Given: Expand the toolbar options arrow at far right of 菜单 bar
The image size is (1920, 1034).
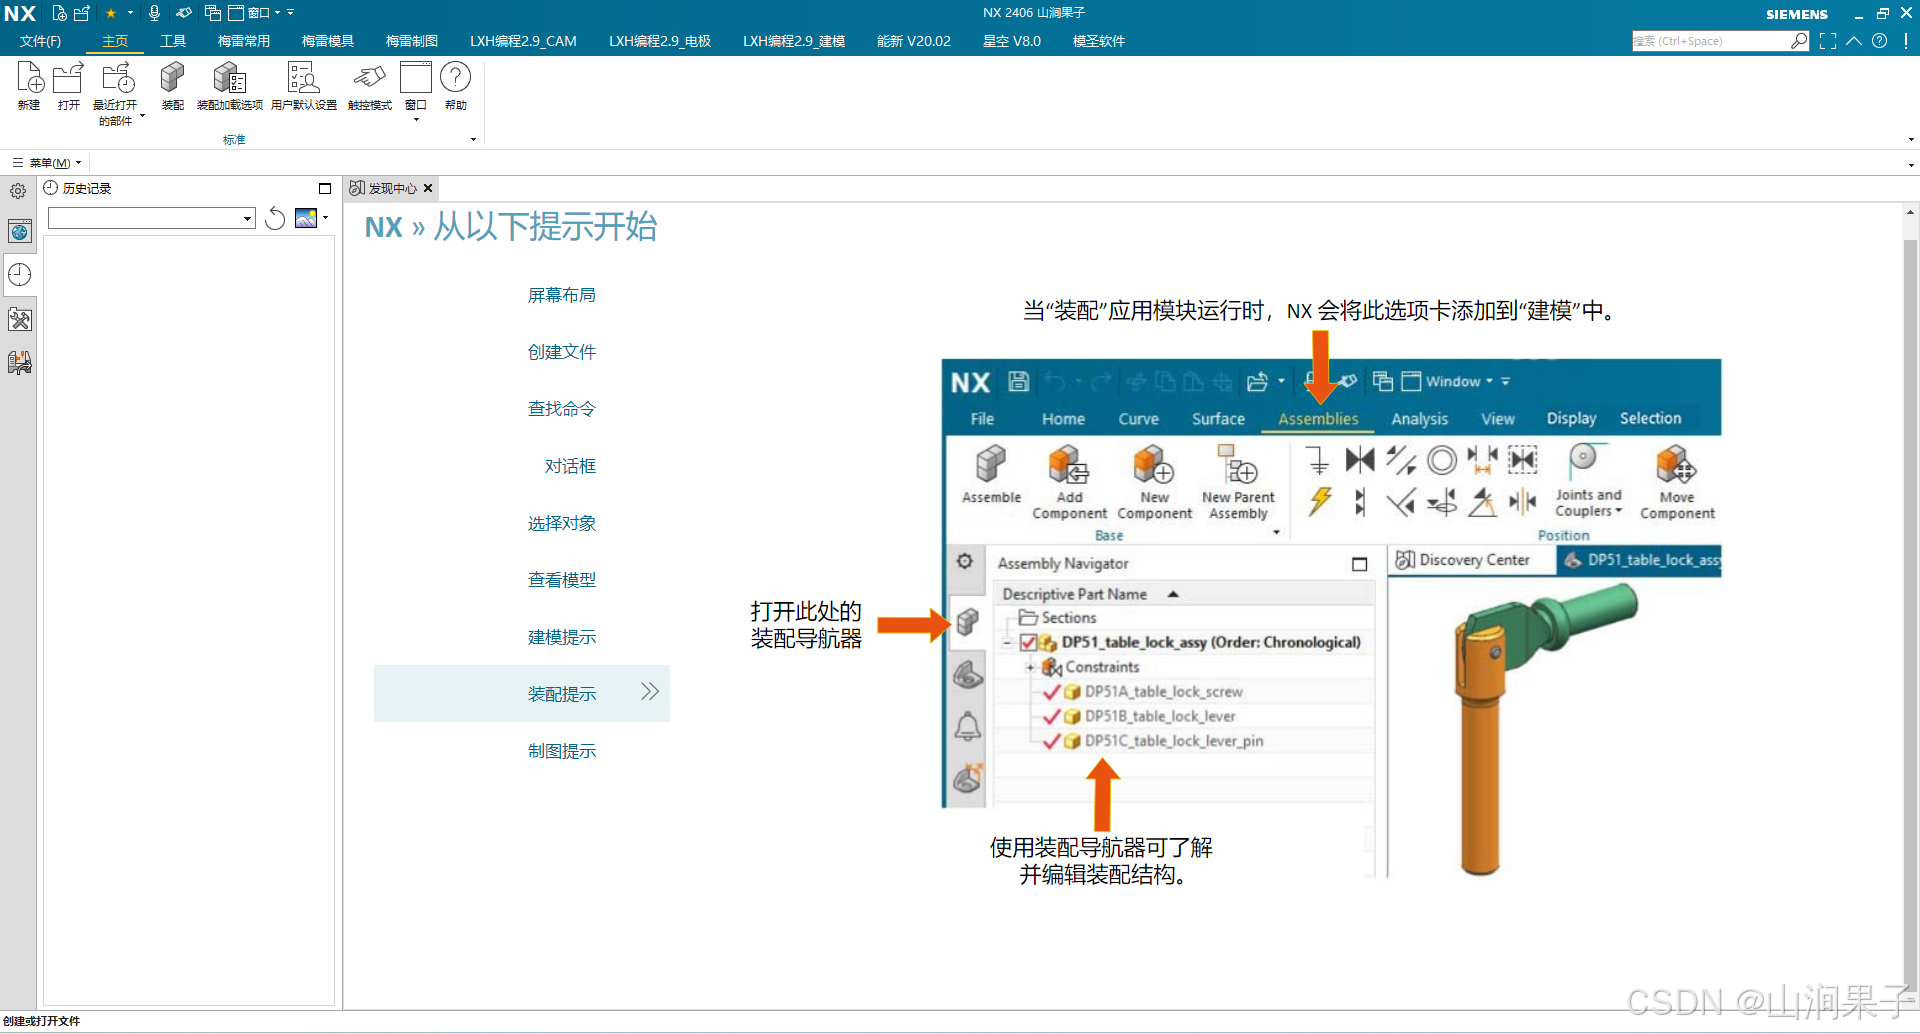Looking at the screenshot, I should 1911,164.
